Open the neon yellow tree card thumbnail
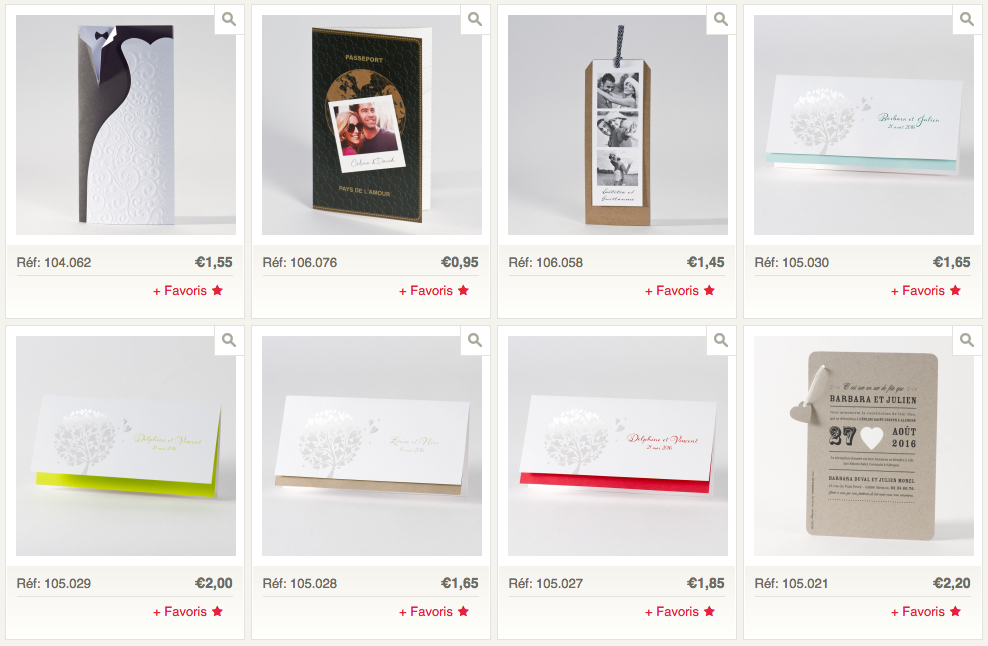Image resolution: width=988 pixels, height=646 pixels. coord(126,446)
